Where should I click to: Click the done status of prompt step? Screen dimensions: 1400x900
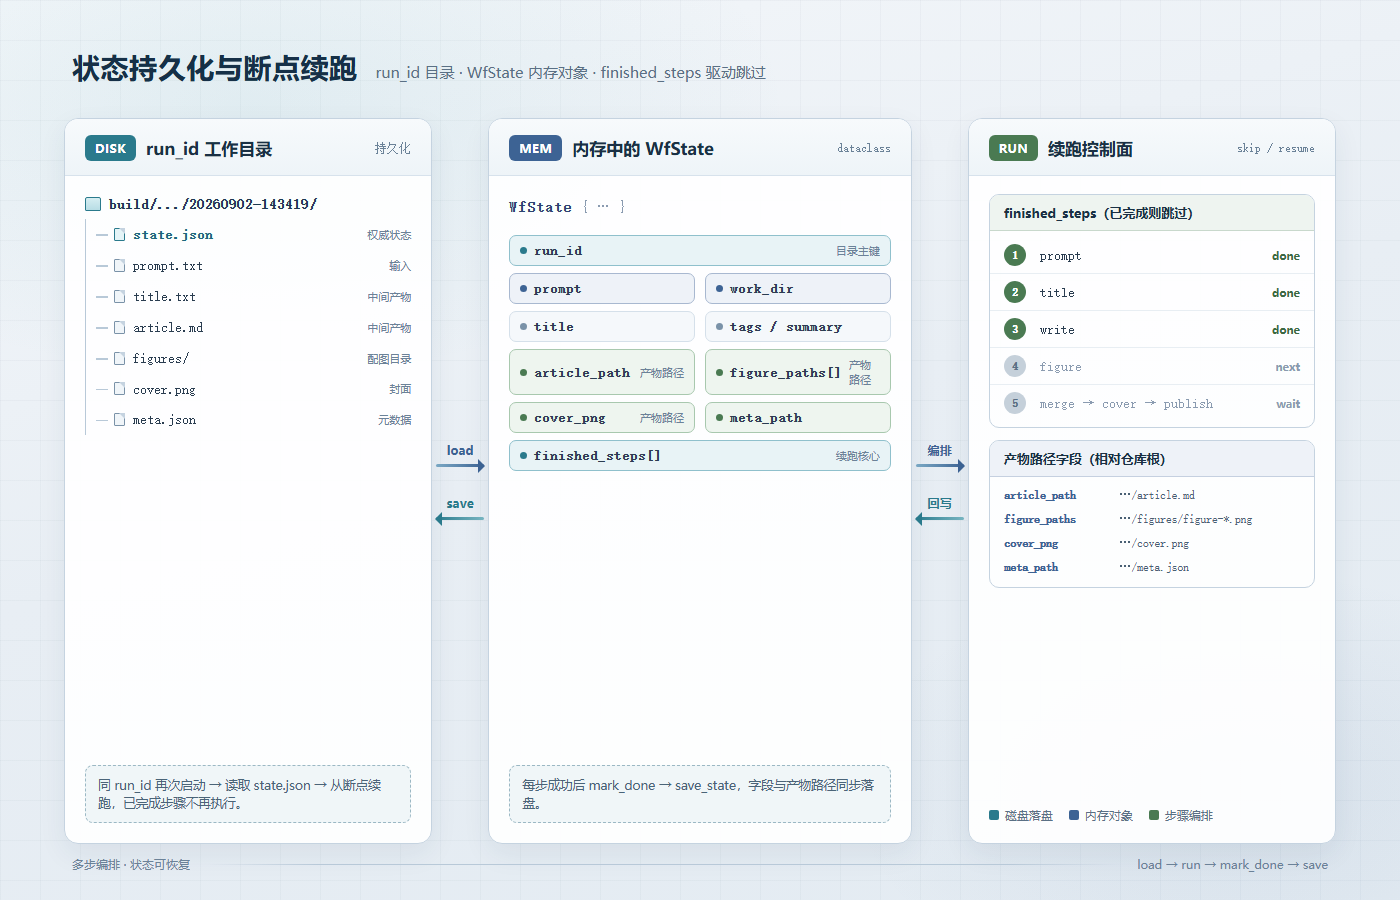(x=1286, y=256)
